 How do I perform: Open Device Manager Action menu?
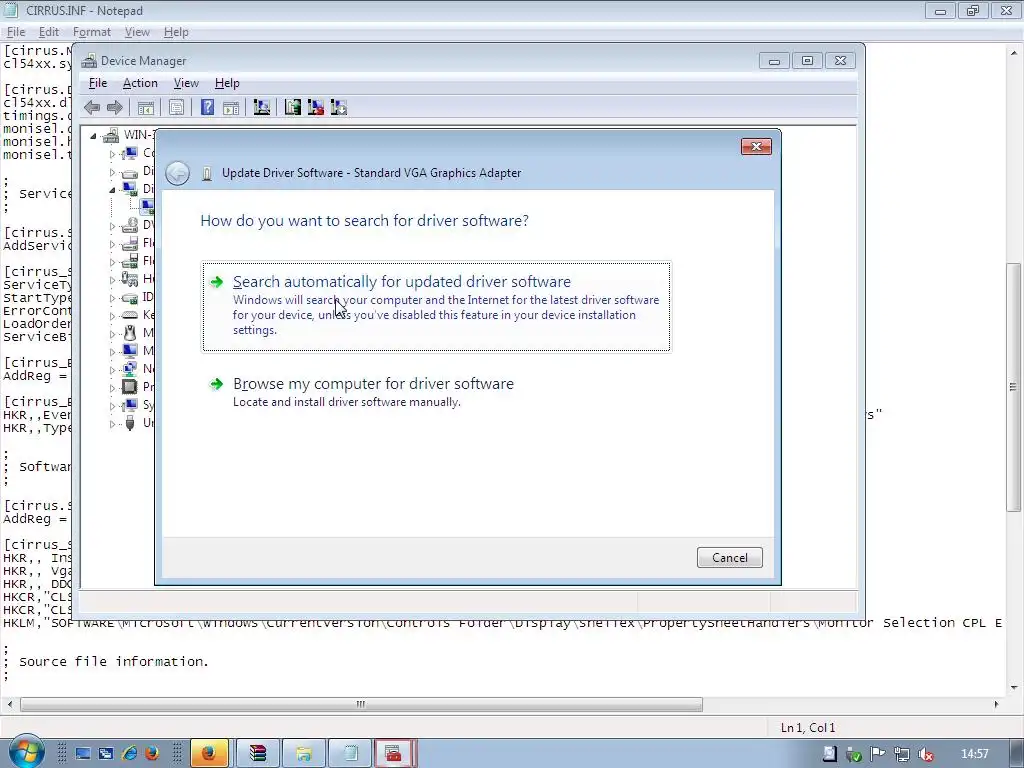click(x=140, y=83)
